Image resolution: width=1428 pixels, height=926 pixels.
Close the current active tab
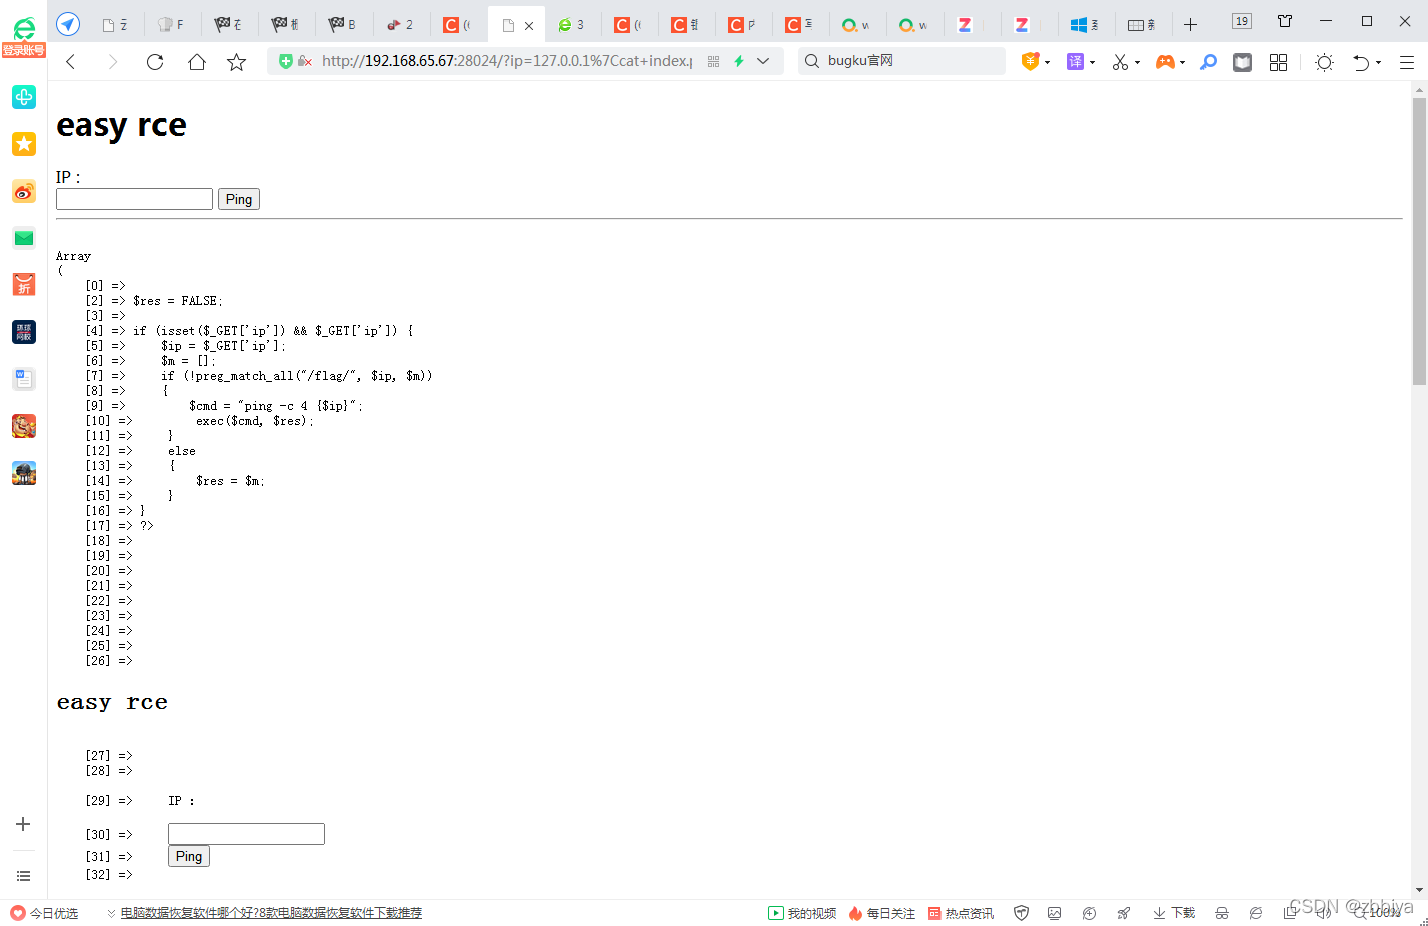[x=529, y=25]
